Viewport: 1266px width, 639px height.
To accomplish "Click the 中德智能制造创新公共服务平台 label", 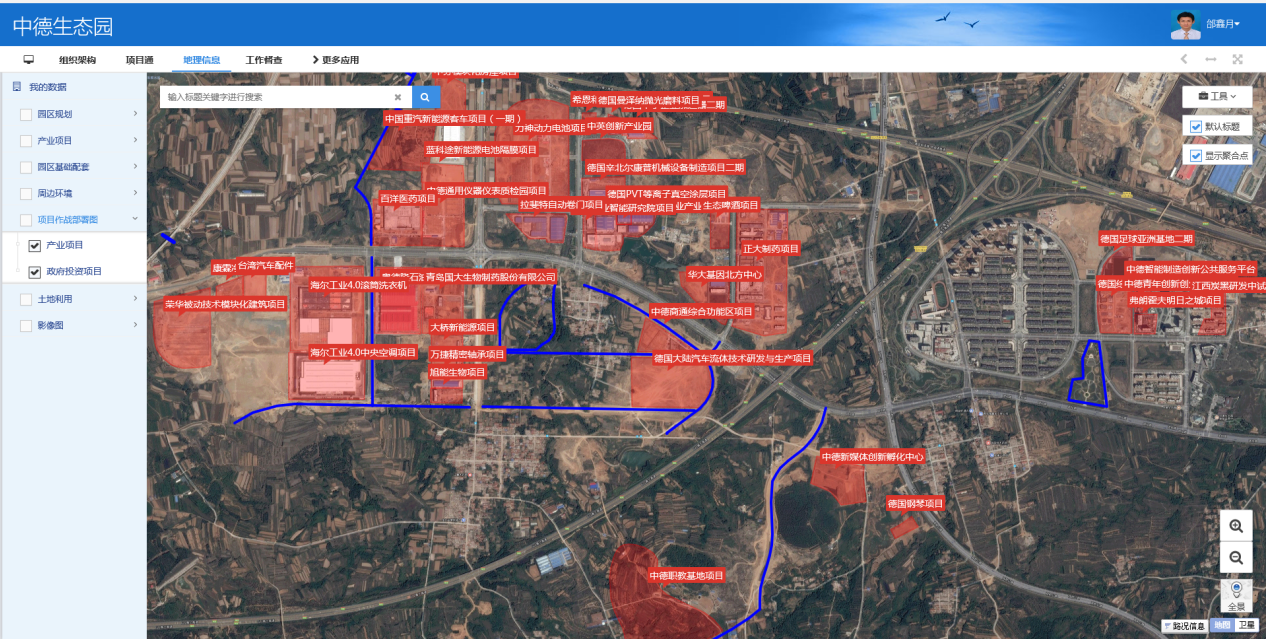I will click(x=1190, y=269).
